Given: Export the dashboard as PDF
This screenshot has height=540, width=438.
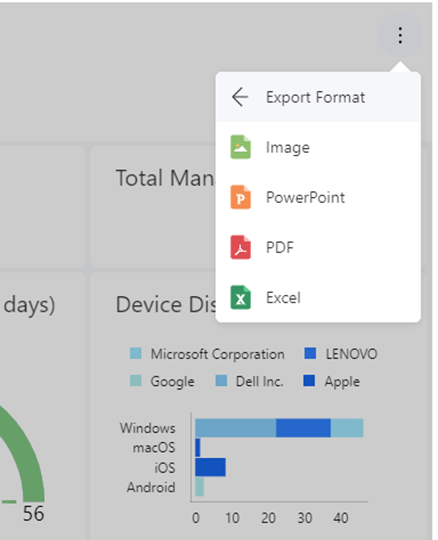Looking at the screenshot, I should tap(318, 247).
